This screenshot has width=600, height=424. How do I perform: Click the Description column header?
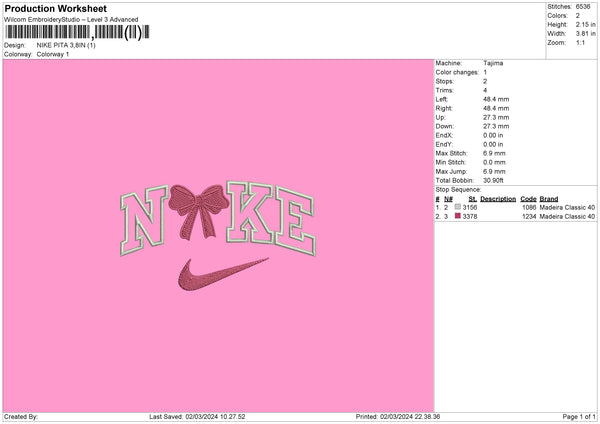click(x=497, y=198)
